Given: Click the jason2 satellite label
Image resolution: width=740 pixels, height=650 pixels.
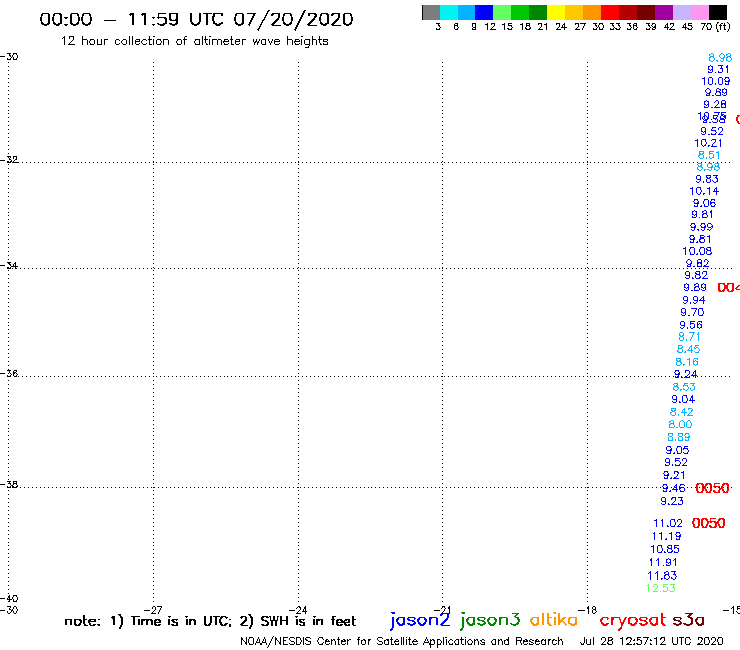Looking at the screenshot, I should 420,620.
